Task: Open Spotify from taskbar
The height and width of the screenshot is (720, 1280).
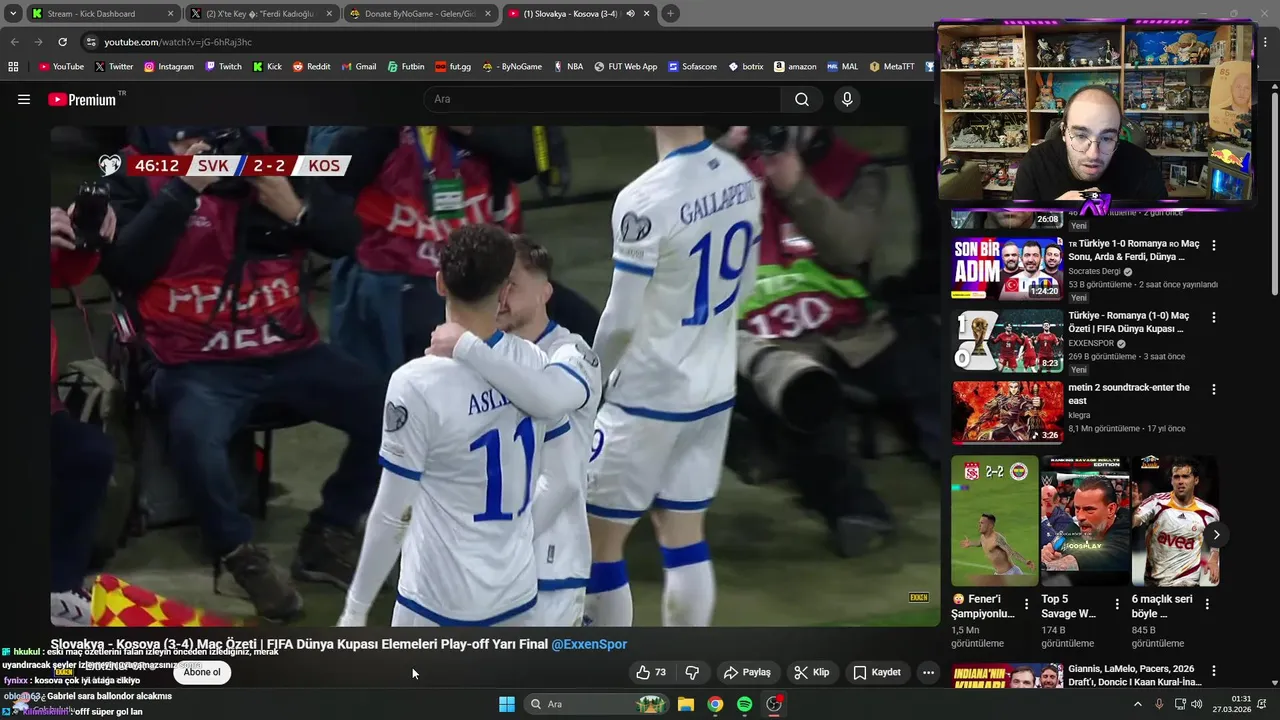Action: (x=744, y=704)
